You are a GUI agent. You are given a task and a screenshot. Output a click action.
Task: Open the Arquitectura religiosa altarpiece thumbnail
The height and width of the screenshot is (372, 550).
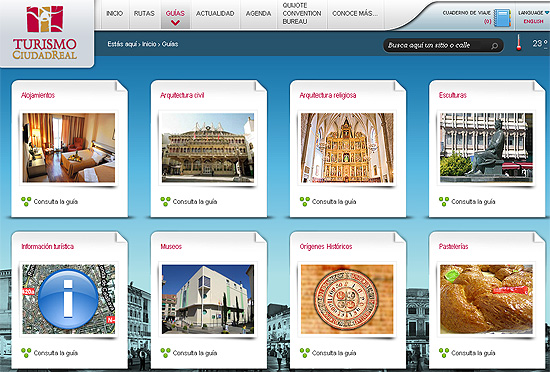pos(347,148)
